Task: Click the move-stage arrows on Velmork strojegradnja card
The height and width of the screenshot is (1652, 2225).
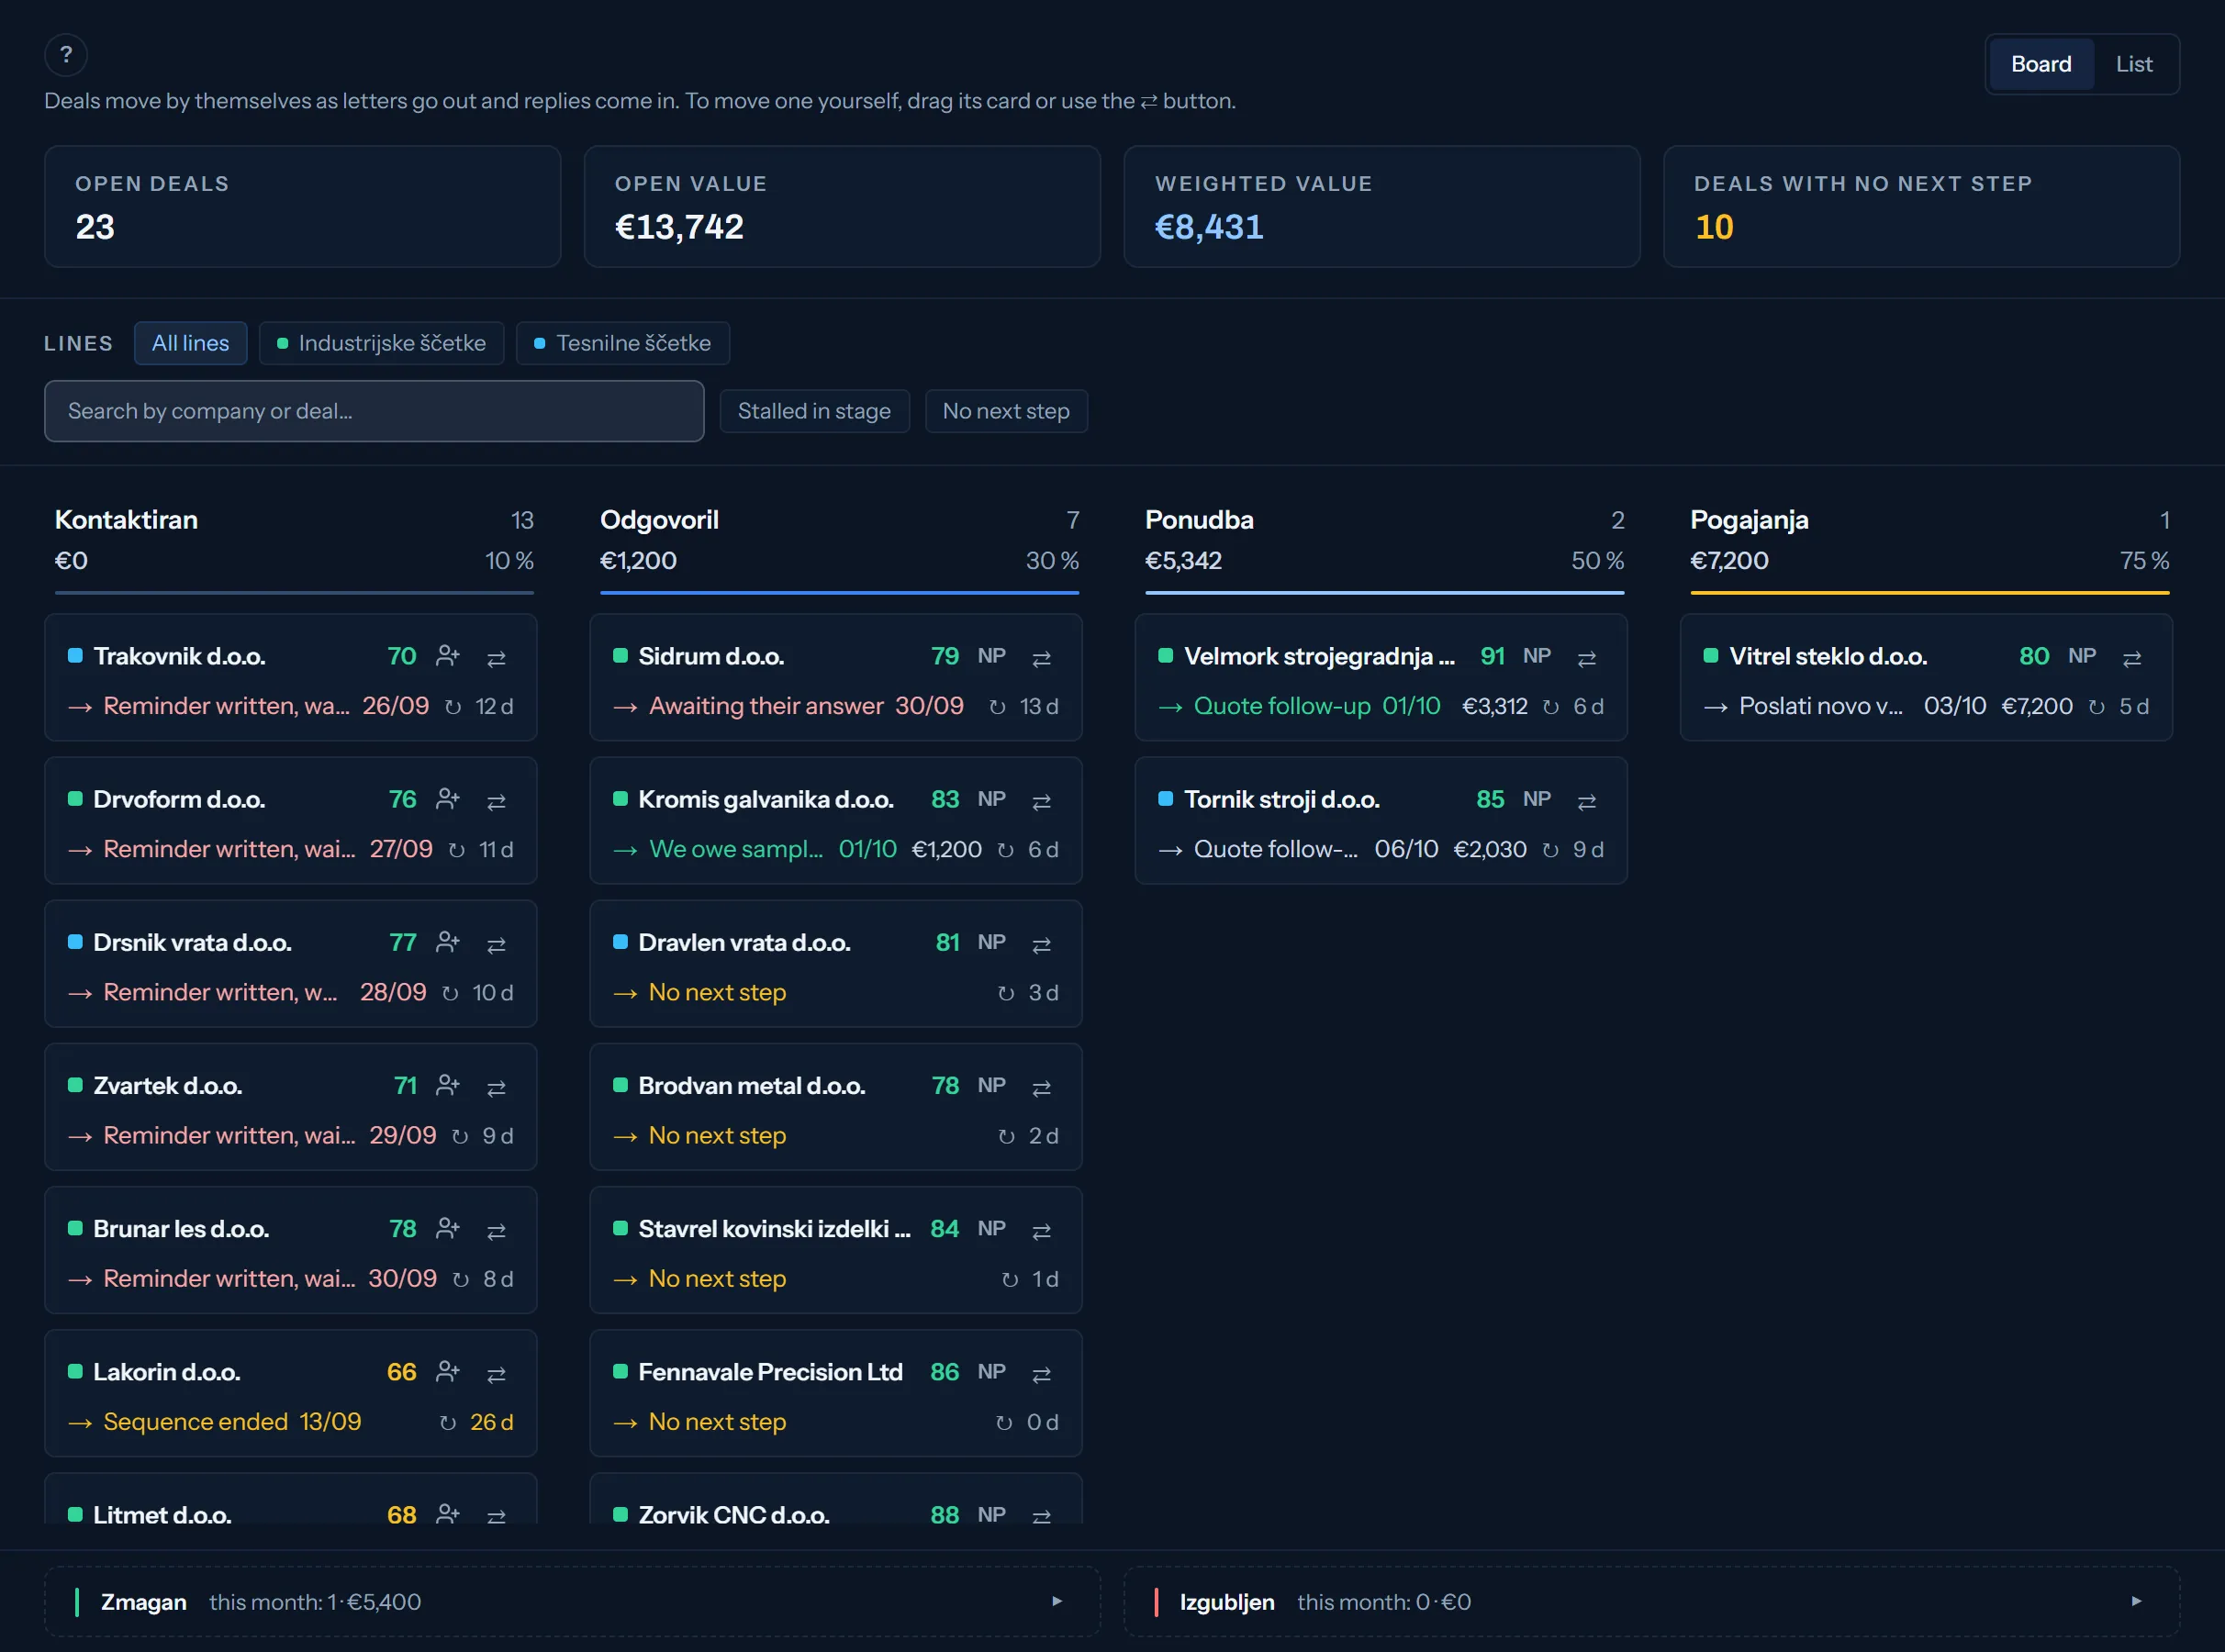Action: coord(1586,658)
